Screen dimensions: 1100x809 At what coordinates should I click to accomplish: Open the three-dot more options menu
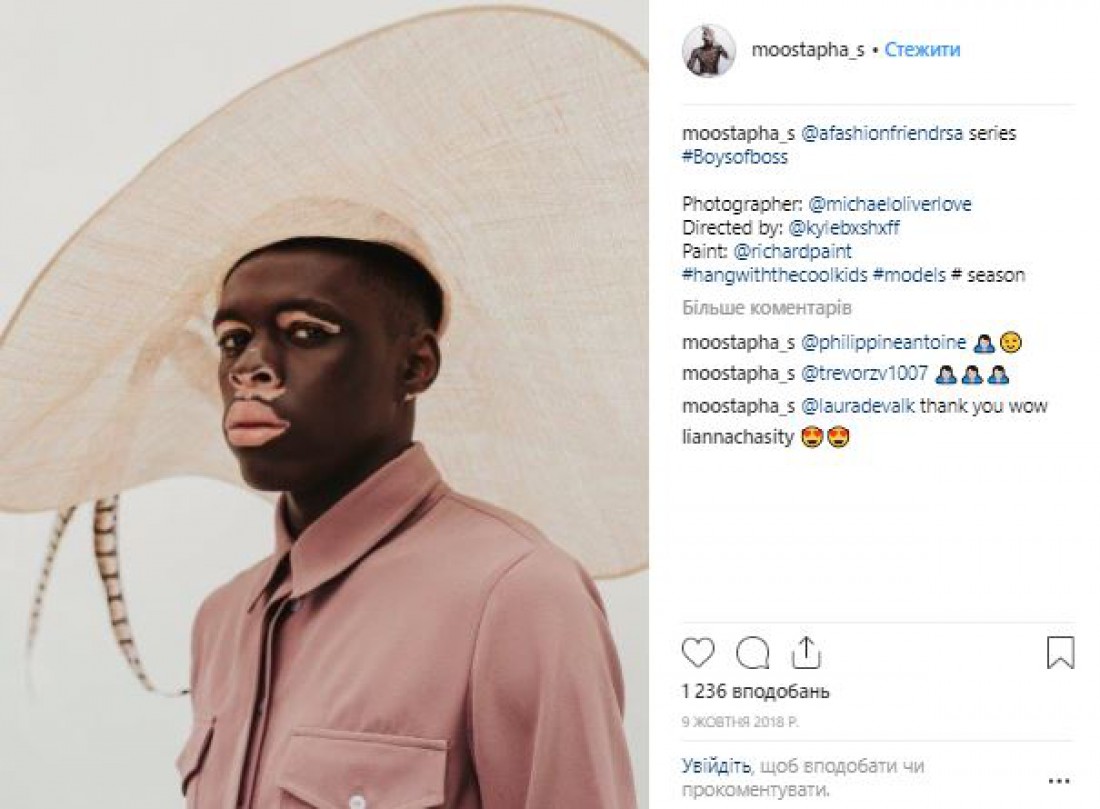pos(1059,781)
